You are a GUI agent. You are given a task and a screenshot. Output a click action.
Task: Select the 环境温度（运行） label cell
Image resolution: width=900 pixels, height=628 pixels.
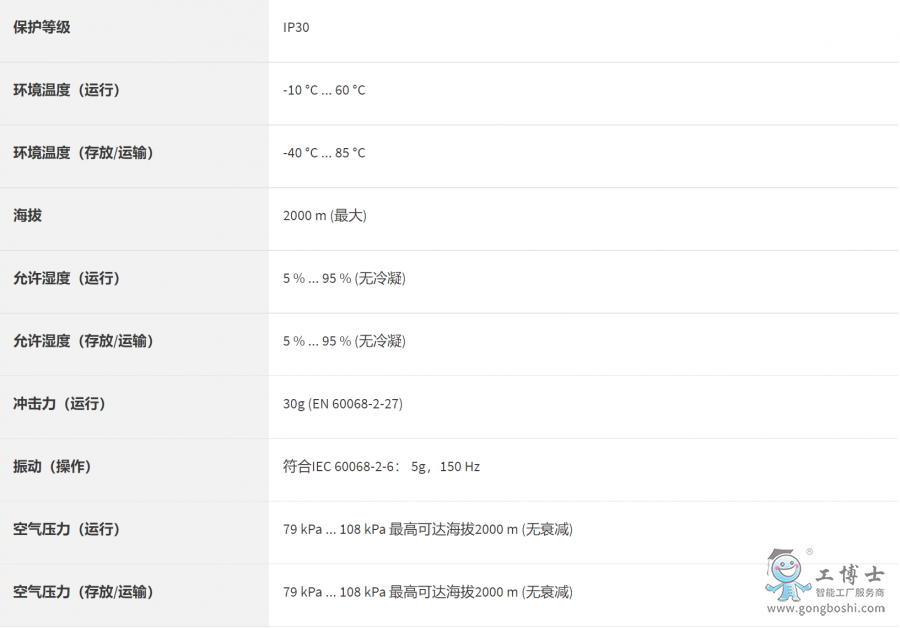click(66, 90)
